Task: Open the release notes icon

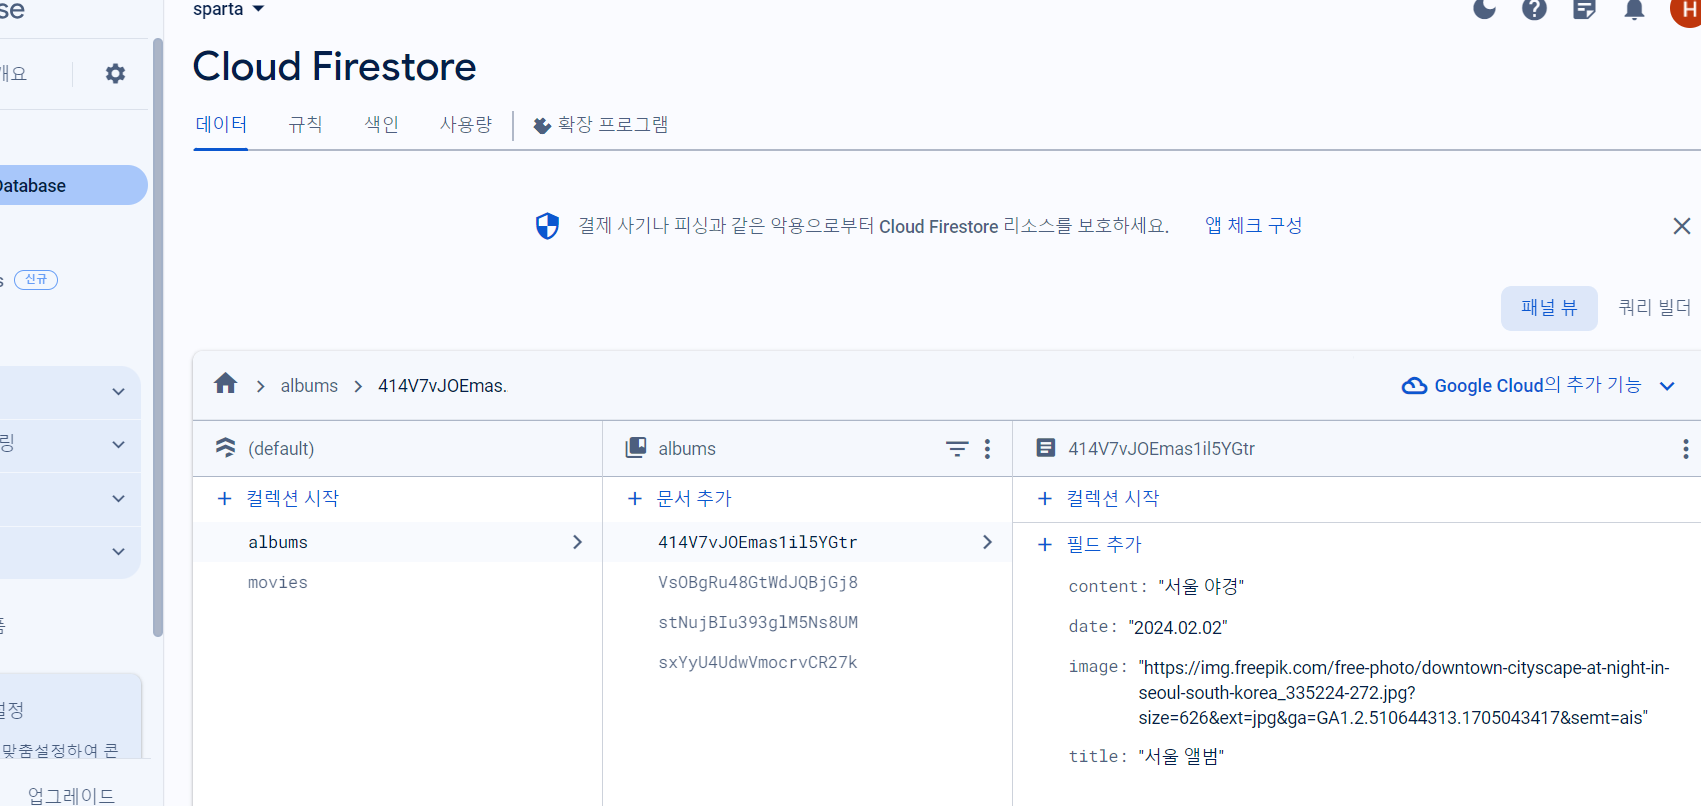Action: point(1584,9)
